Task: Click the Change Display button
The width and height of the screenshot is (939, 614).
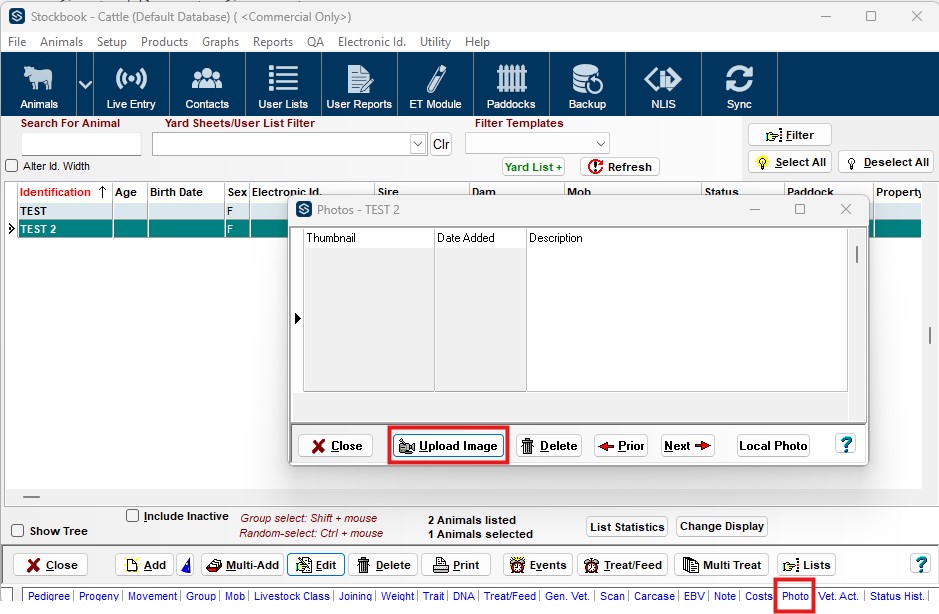Action: click(x=722, y=527)
